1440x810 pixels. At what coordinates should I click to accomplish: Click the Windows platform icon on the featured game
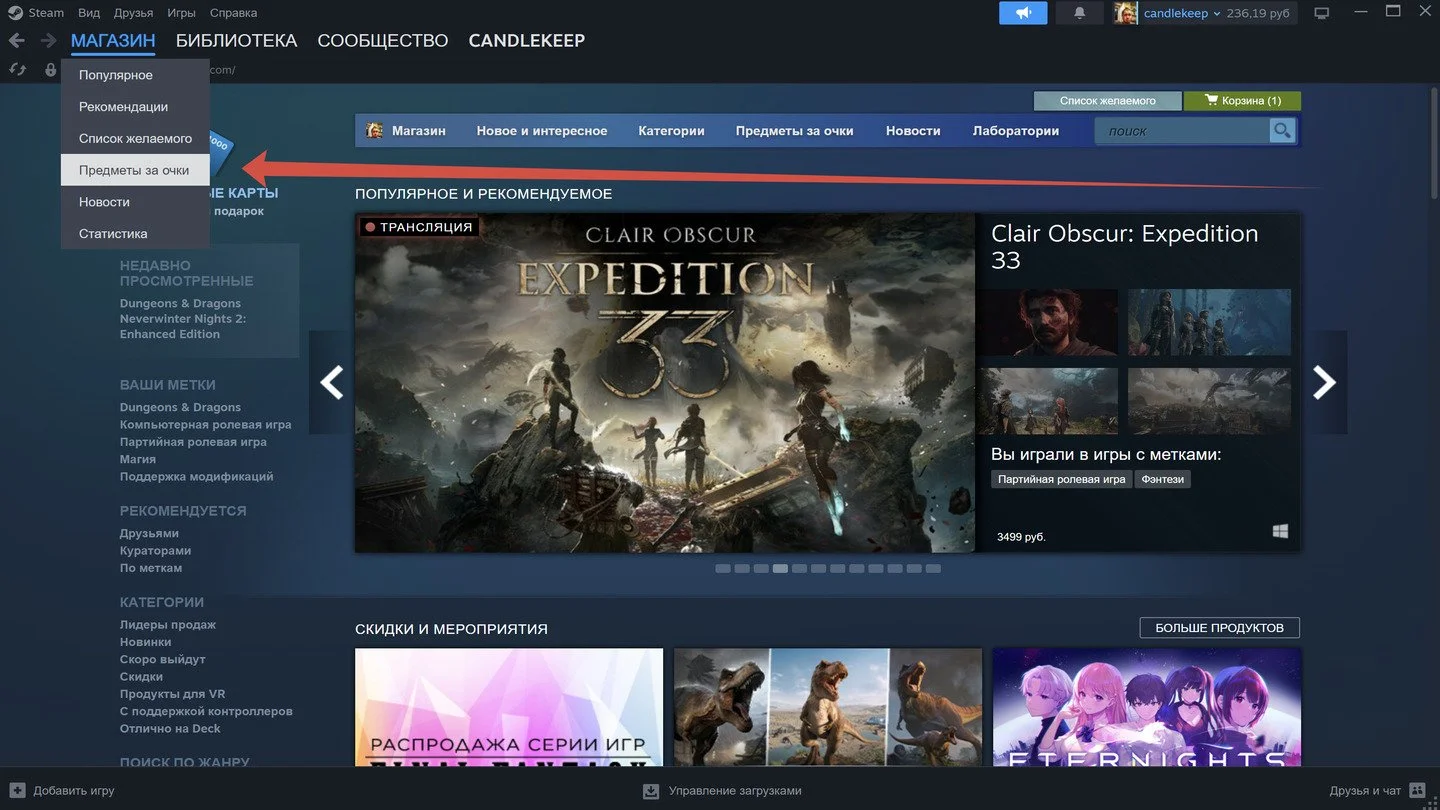pyautogui.click(x=1280, y=532)
